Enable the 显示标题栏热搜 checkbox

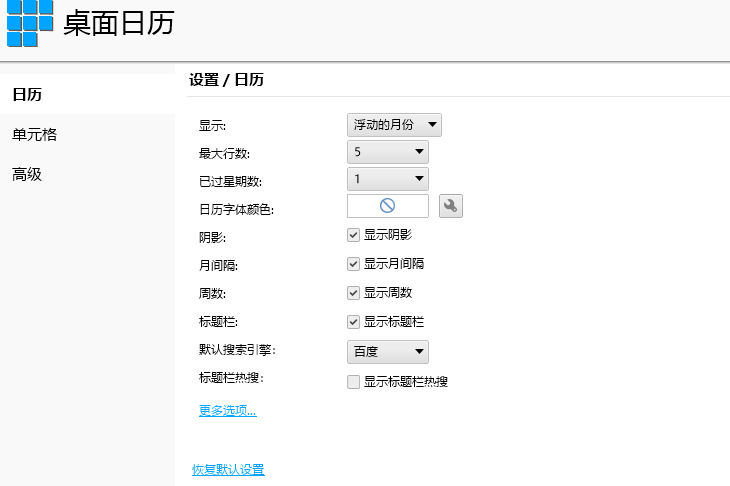pos(353,382)
